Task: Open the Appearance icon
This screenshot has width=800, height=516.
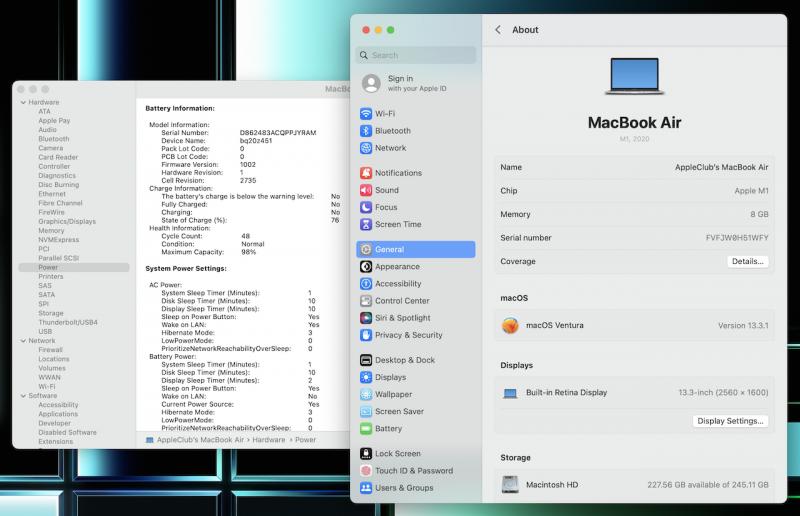Action: pyautogui.click(x=366, y=266)
